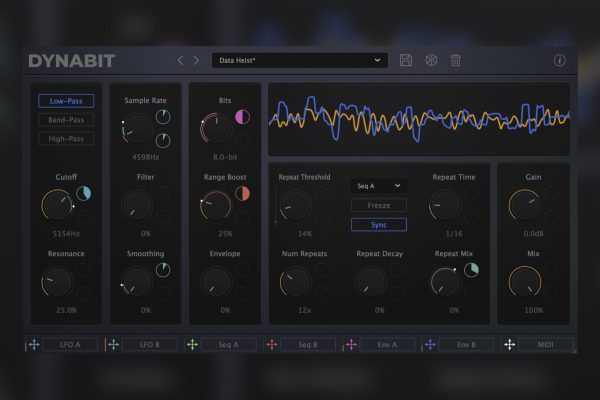Click the Mix knob
The height and width of the screenshot is (400, 600).
525,282
